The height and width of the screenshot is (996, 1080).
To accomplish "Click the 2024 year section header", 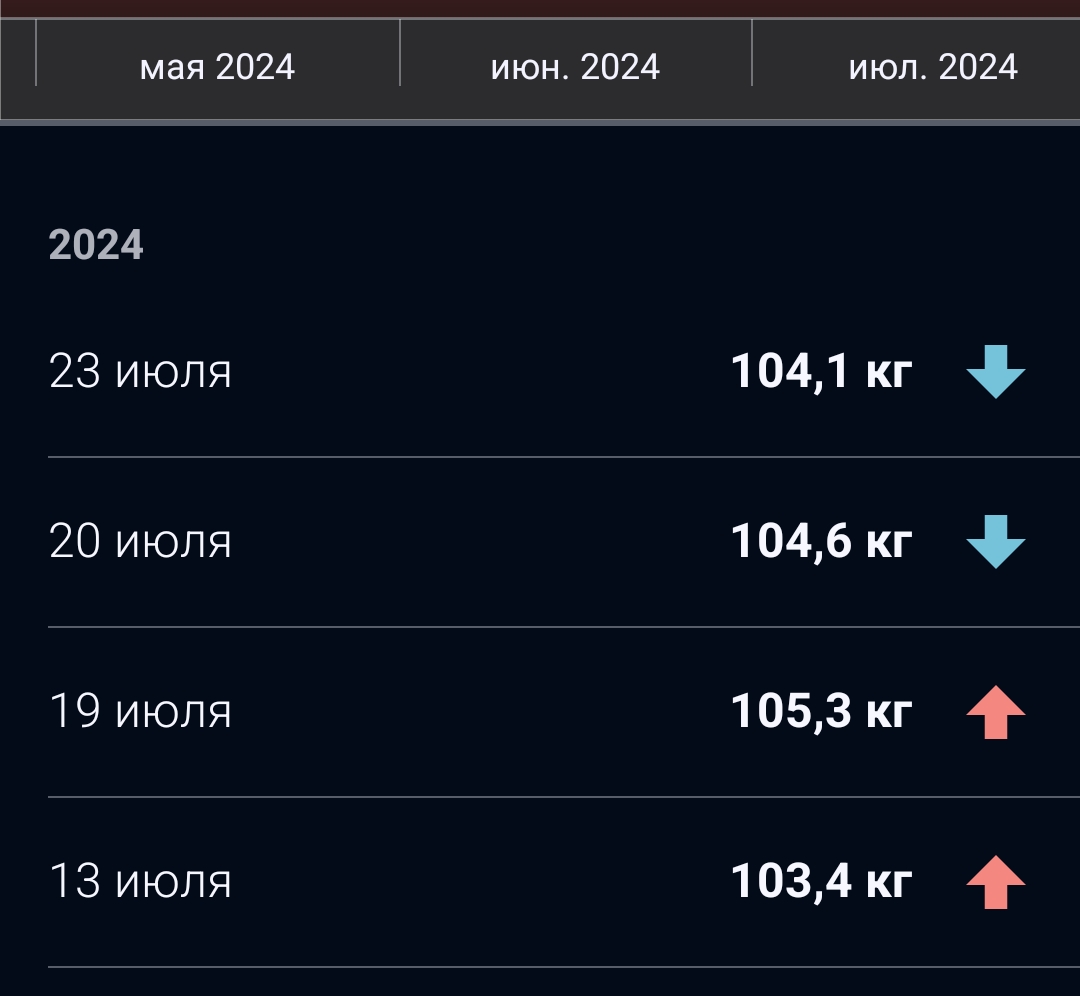I will [x=96, y=245].
